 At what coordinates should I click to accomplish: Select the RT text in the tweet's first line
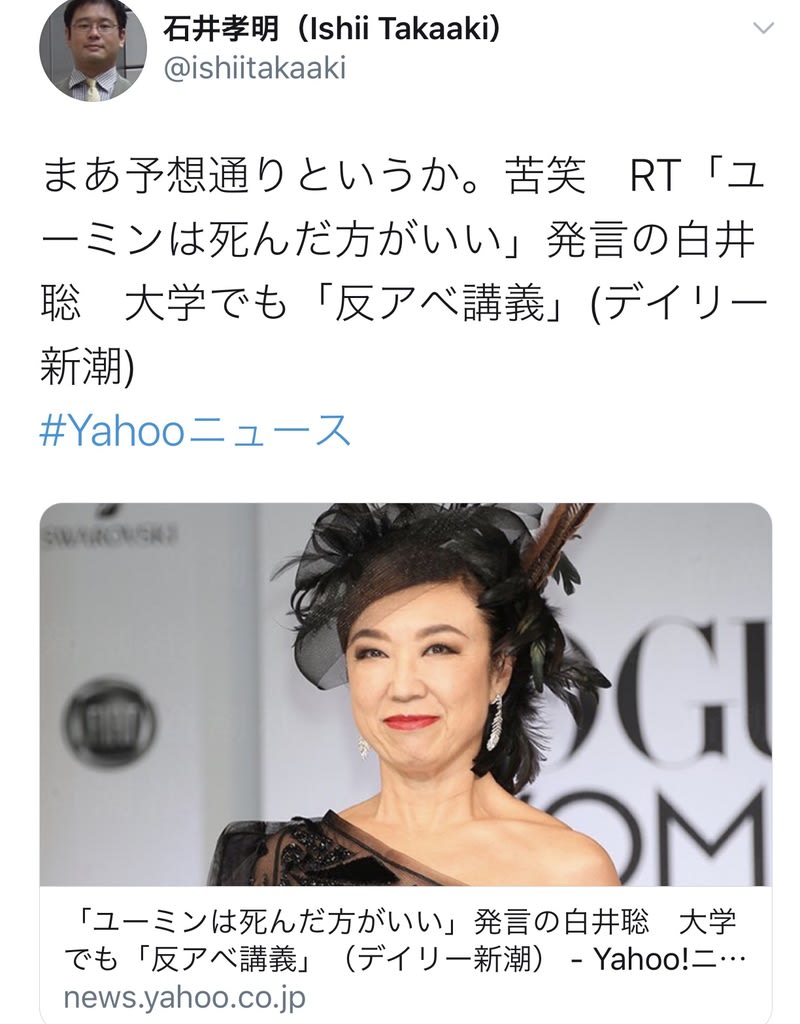pos(655,176)
